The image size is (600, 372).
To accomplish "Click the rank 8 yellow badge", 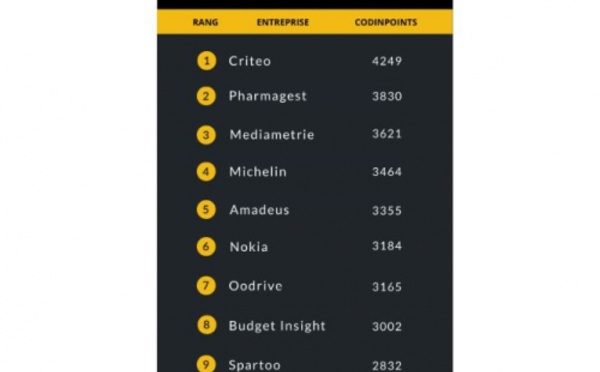I will (x=207, y=325).
